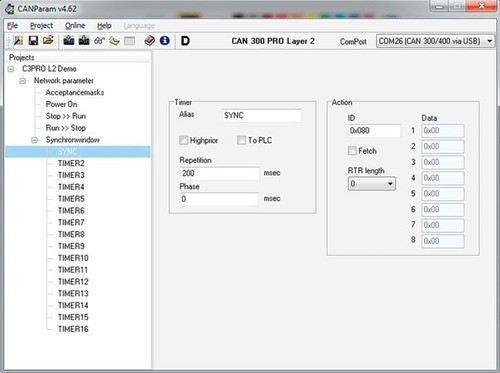Select TIMER4 in the tree
This screenshot has height=373, width=500.
pos(71,187)
